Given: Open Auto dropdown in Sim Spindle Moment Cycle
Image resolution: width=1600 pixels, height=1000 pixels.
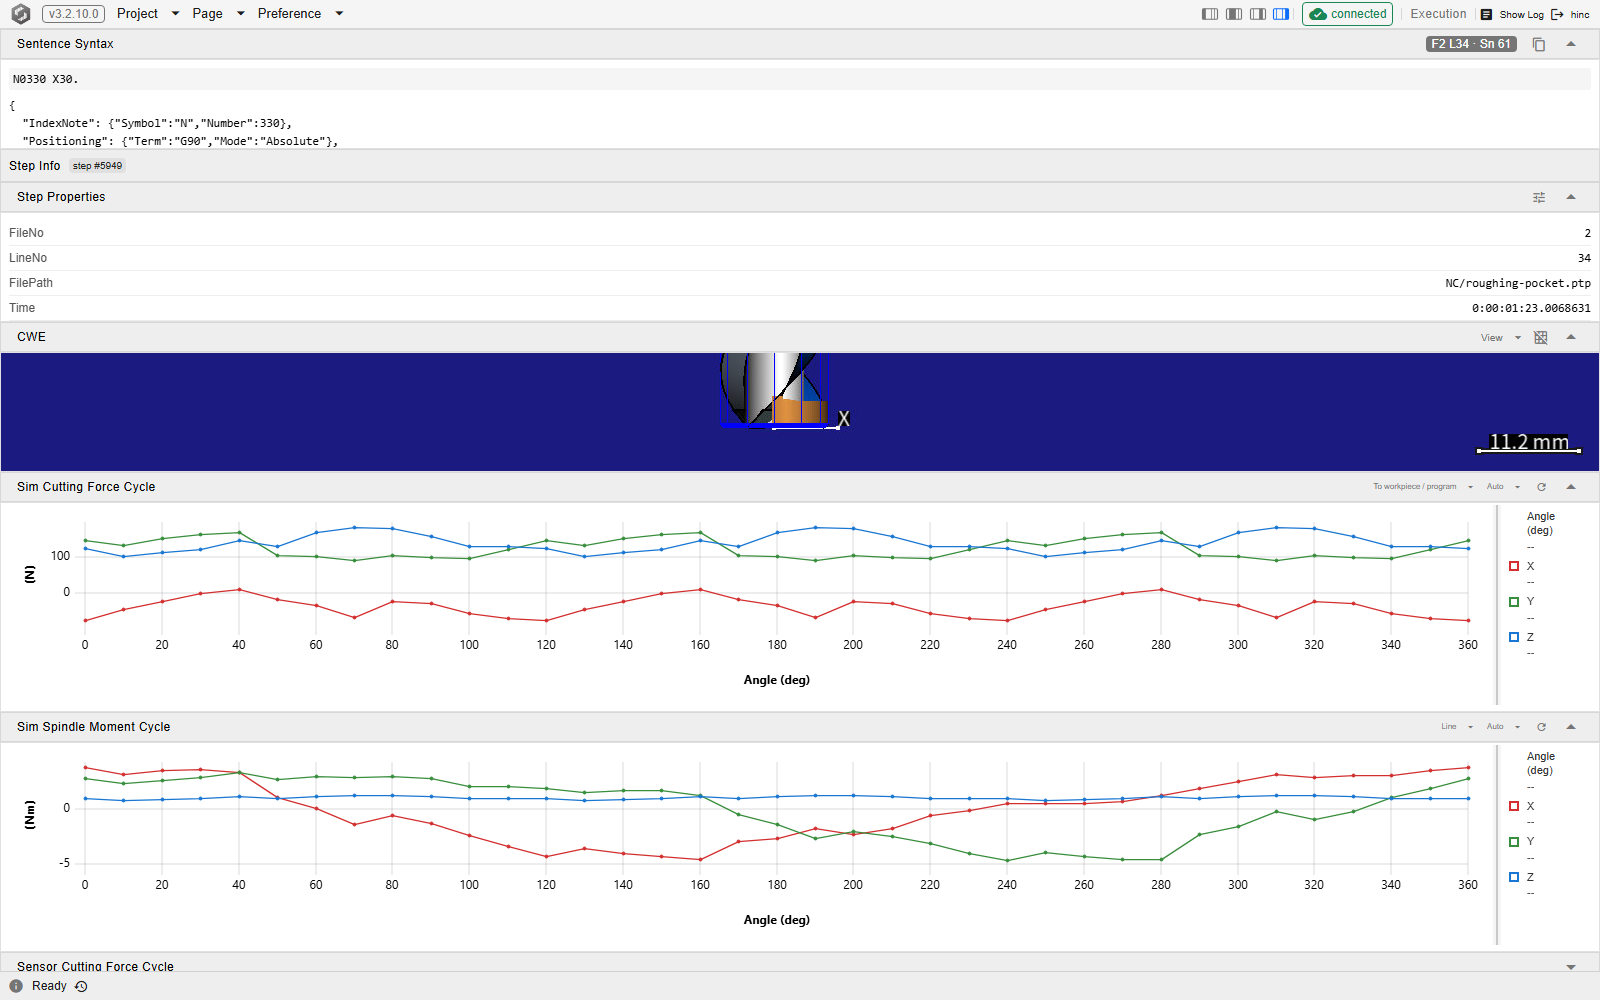Looking at the screenshot, I should pyautogui.click(x=1503, y=727).
